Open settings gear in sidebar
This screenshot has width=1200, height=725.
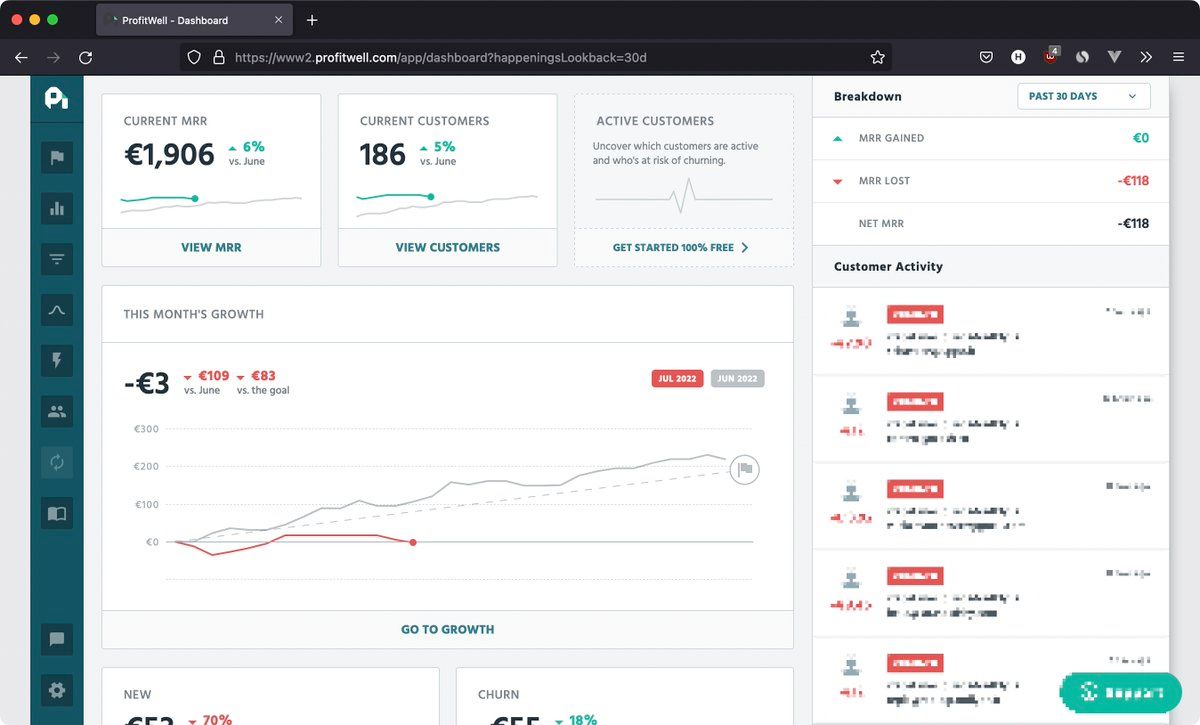point(57,690)
